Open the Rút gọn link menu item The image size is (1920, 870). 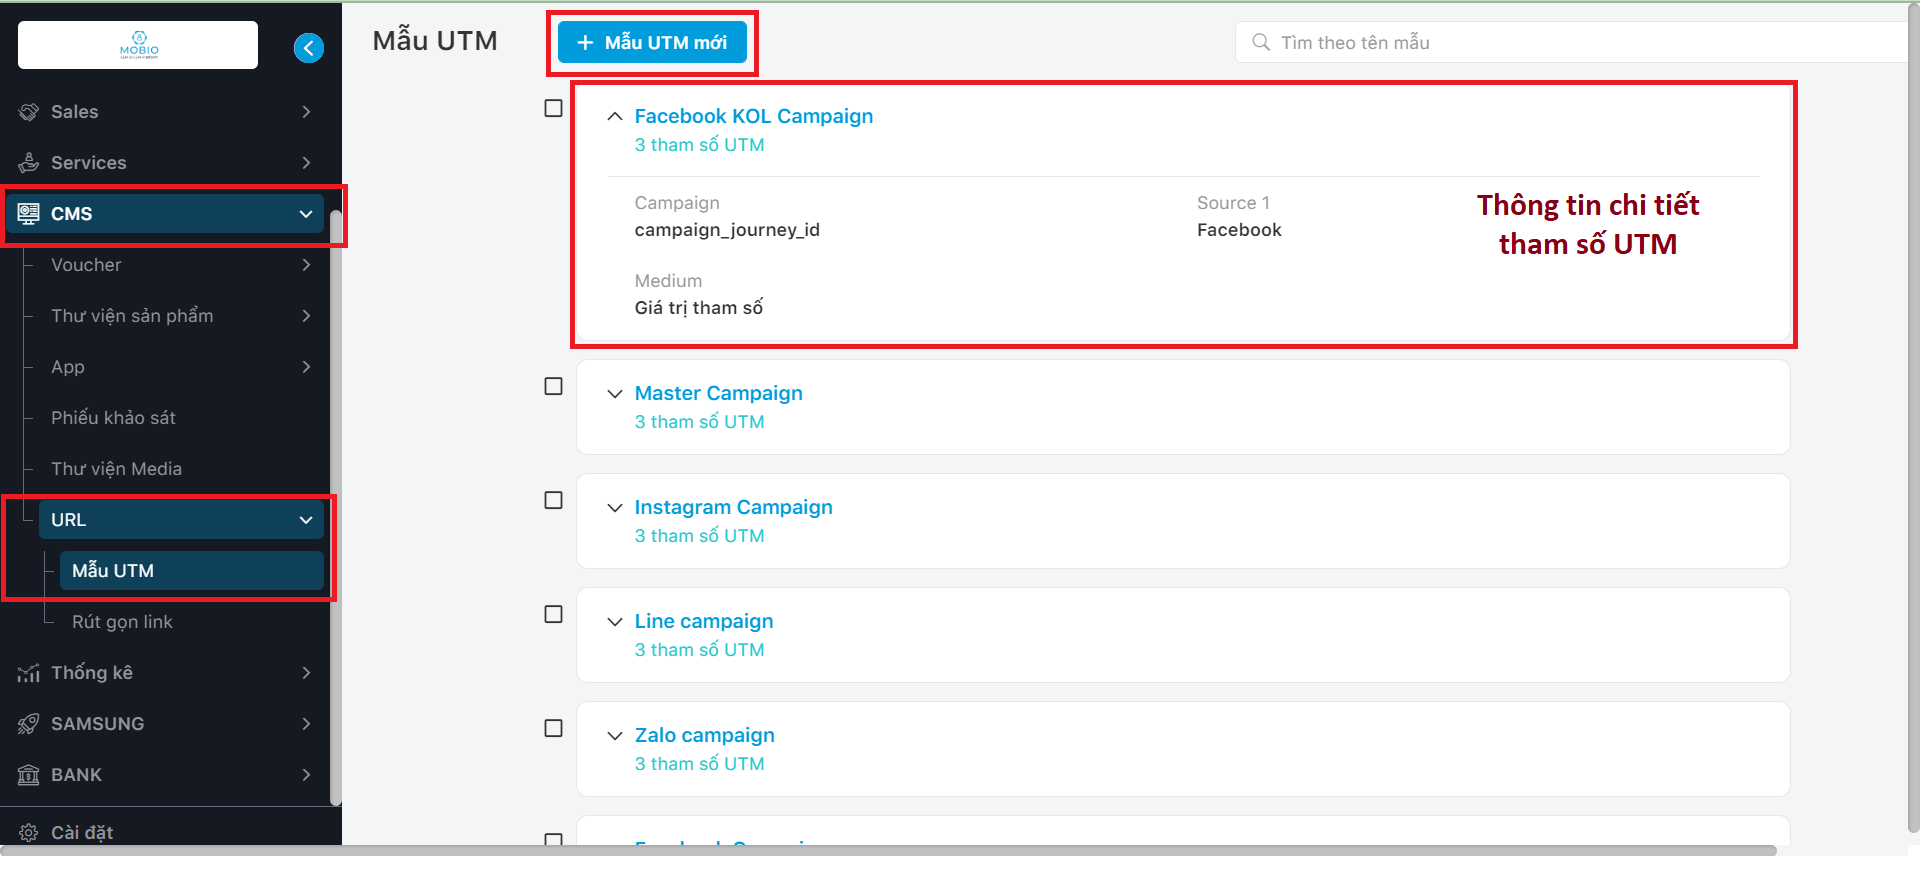click(122, 622)
